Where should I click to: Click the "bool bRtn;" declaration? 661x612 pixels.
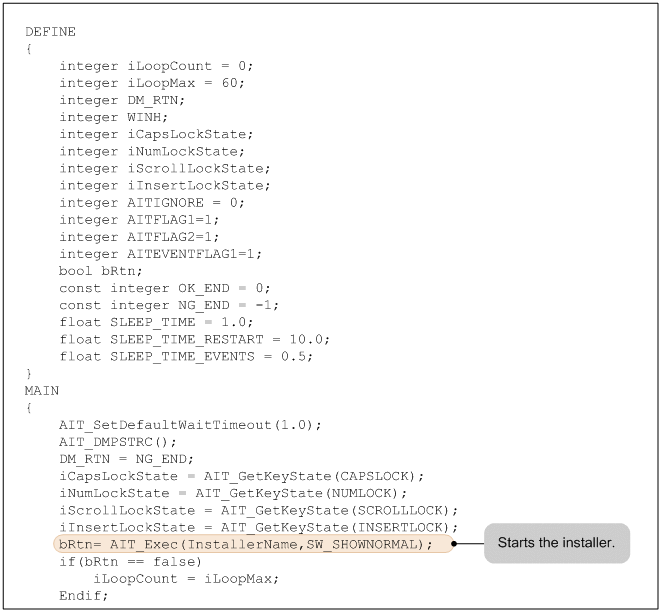pos(101,271)
